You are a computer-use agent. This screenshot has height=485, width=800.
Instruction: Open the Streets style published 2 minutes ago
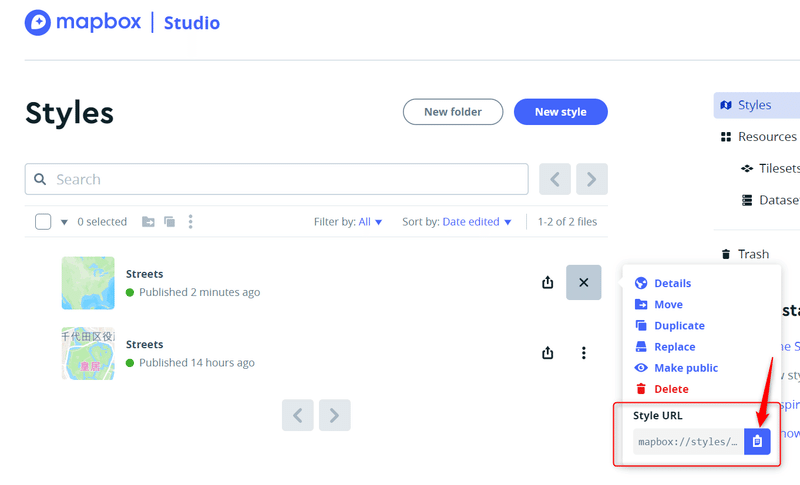144,274
